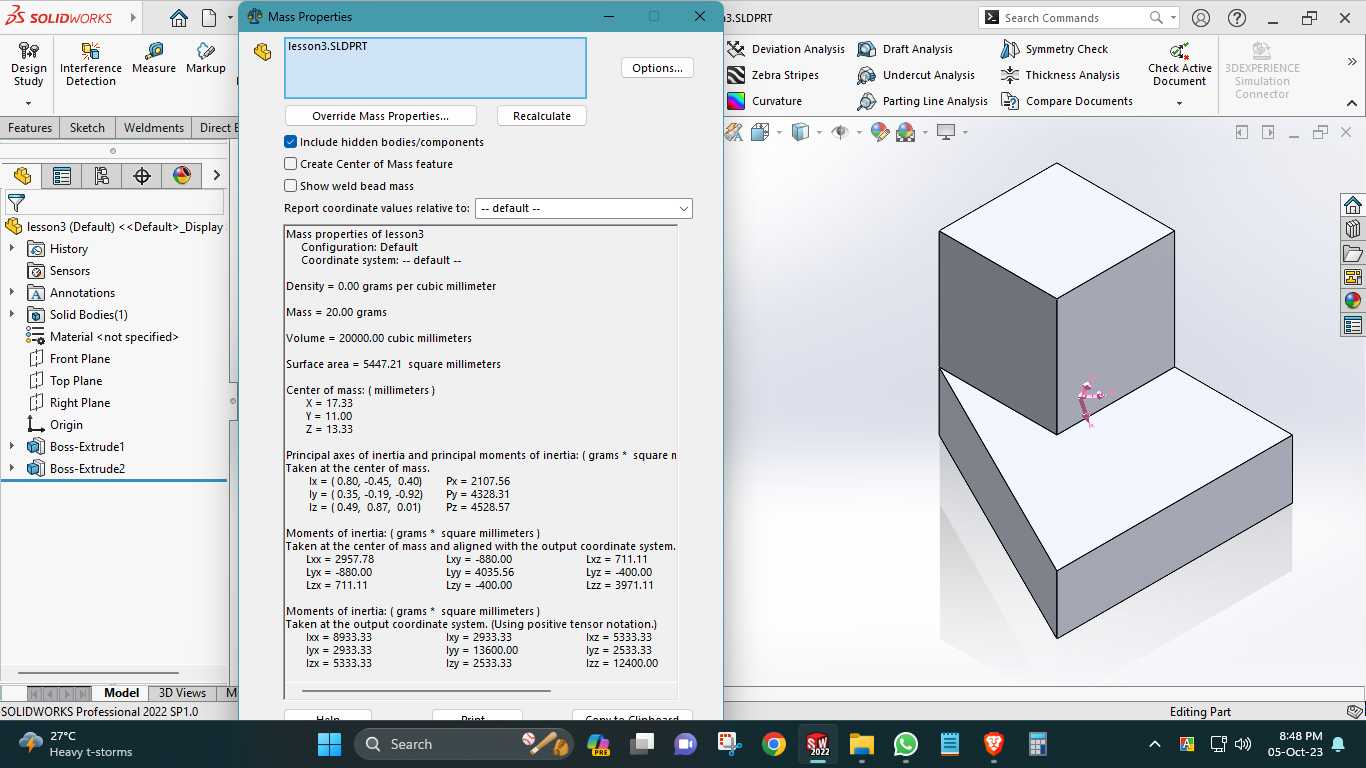This screenshot has height=768, width=1366.
Task: Click the Edit Appearance icon in the heads-up toolbar
Action: pyautogui.click(x=880, y=132)
